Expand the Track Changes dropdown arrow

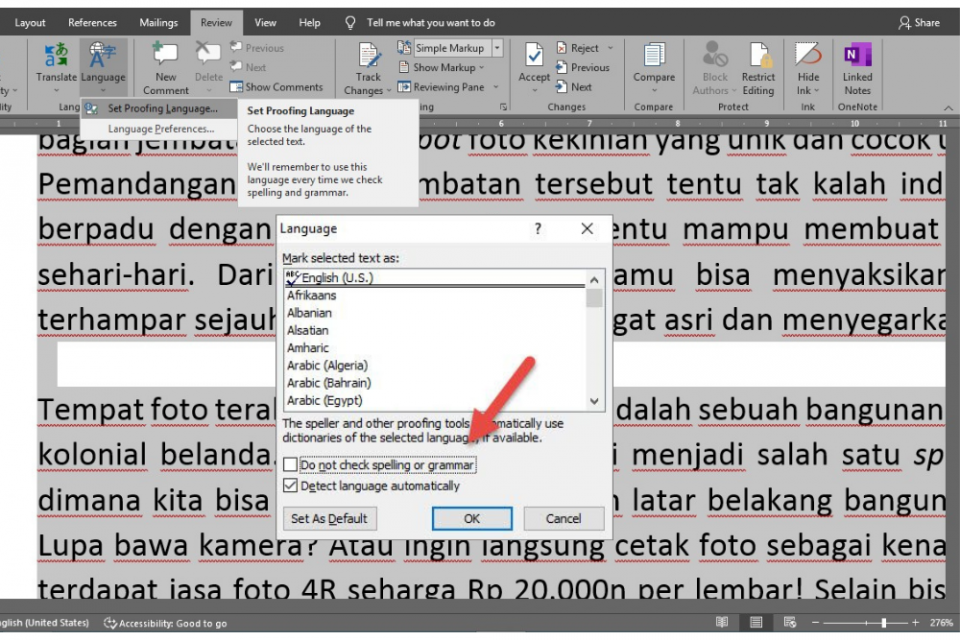[388, 91]
